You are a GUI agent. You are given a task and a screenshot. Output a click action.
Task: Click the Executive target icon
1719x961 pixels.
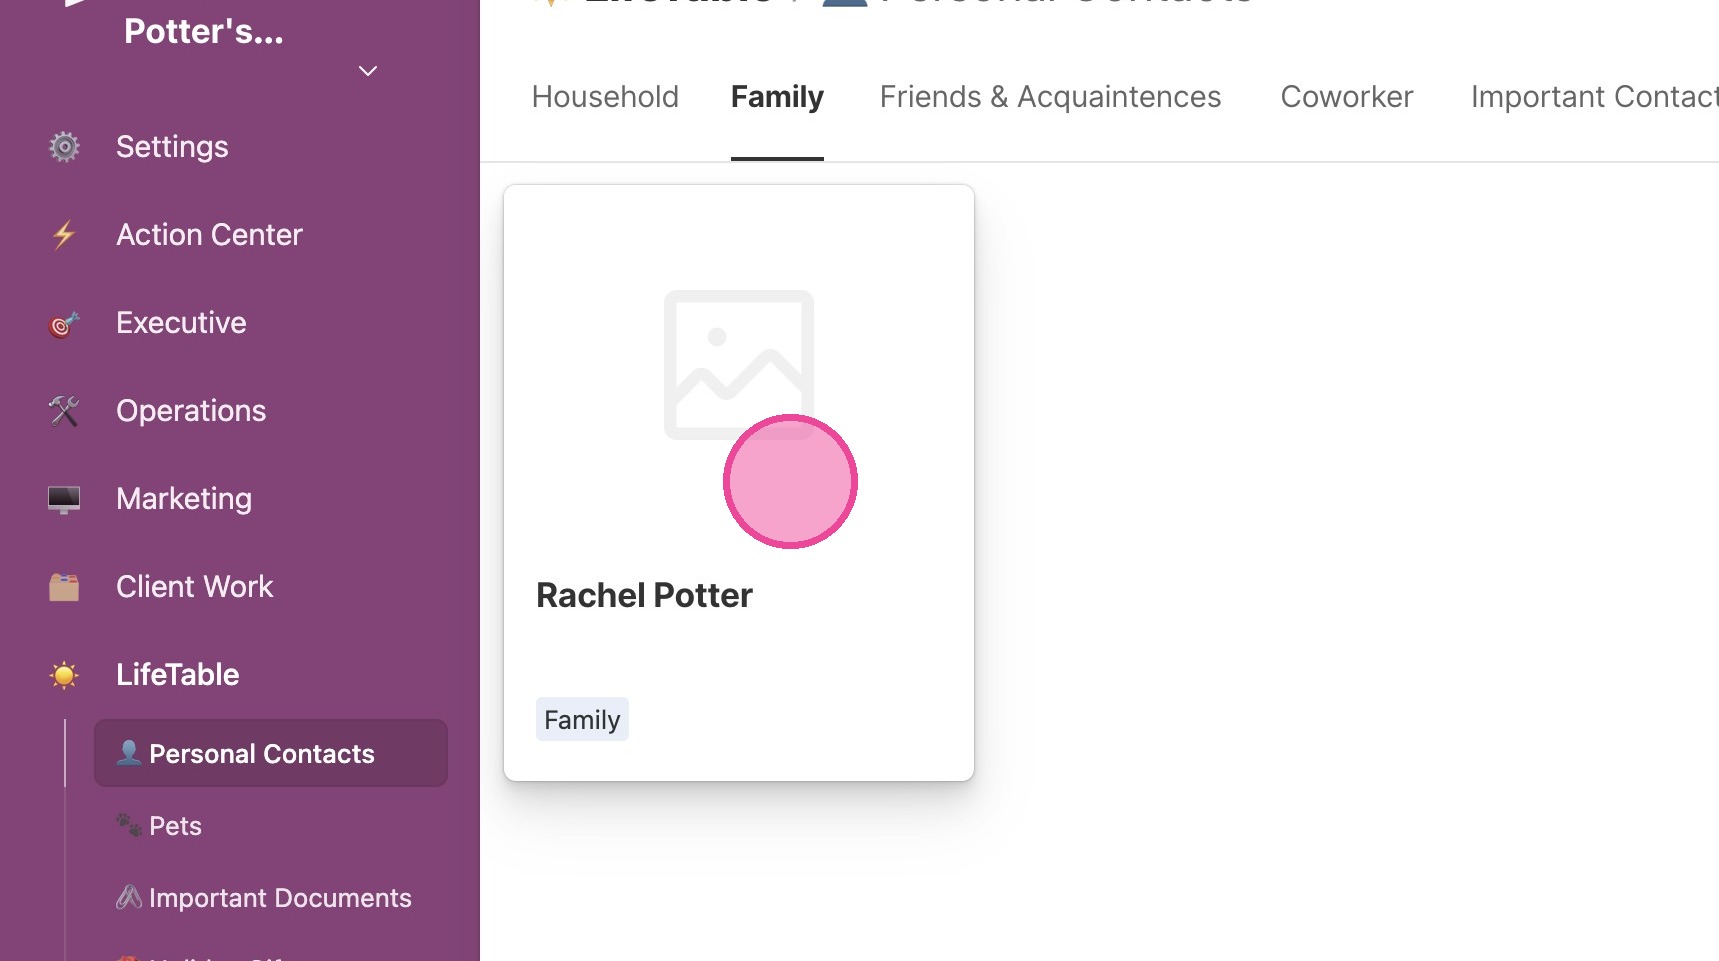tap(64, 323)
